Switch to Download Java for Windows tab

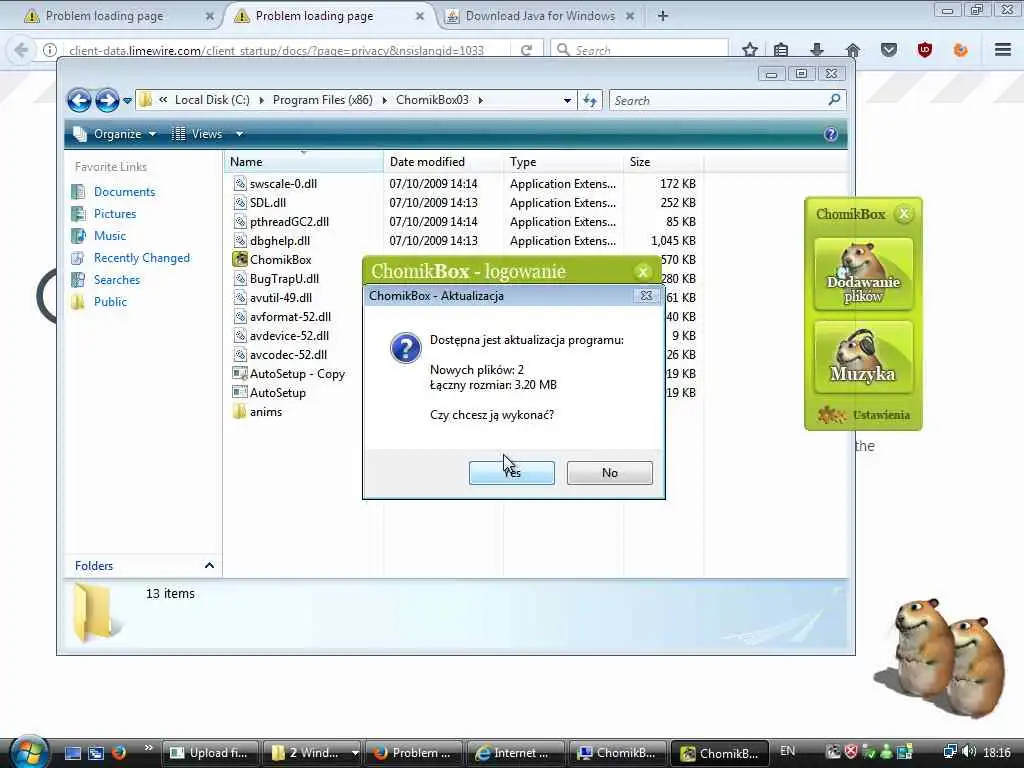click(x=540, y=16)
